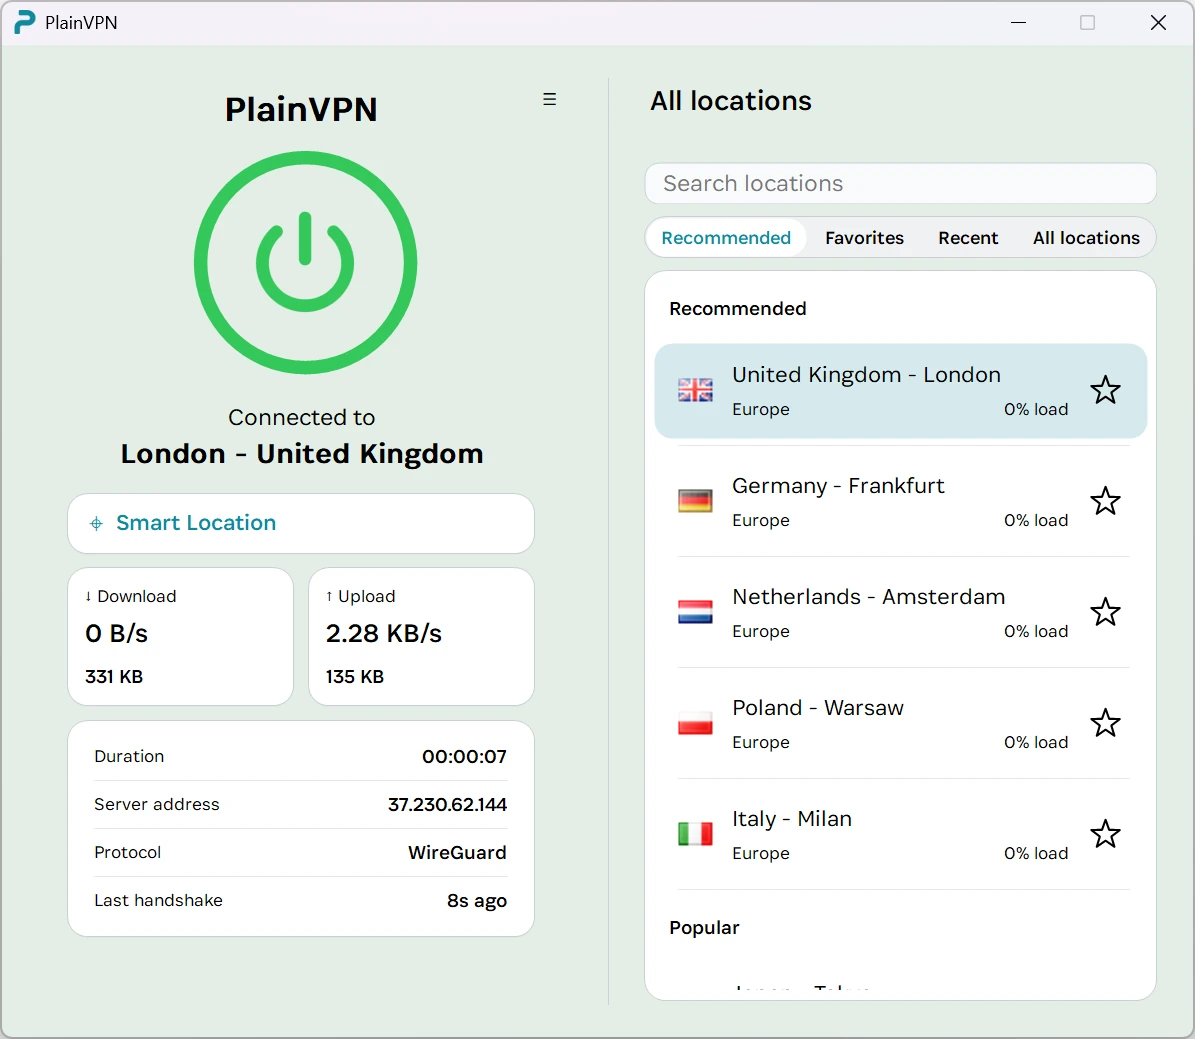1195x1039 pixels.
Task: Switch to the Favorites tab
Action: pos(864,238)
